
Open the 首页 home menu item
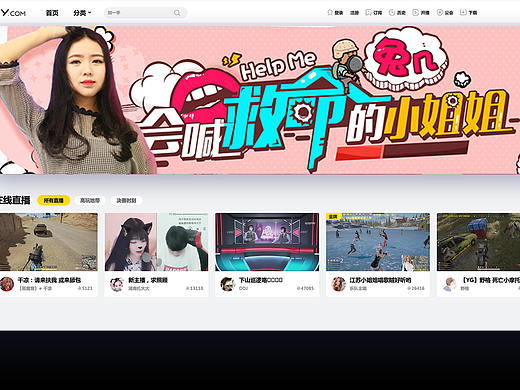[x=52, y=13]
